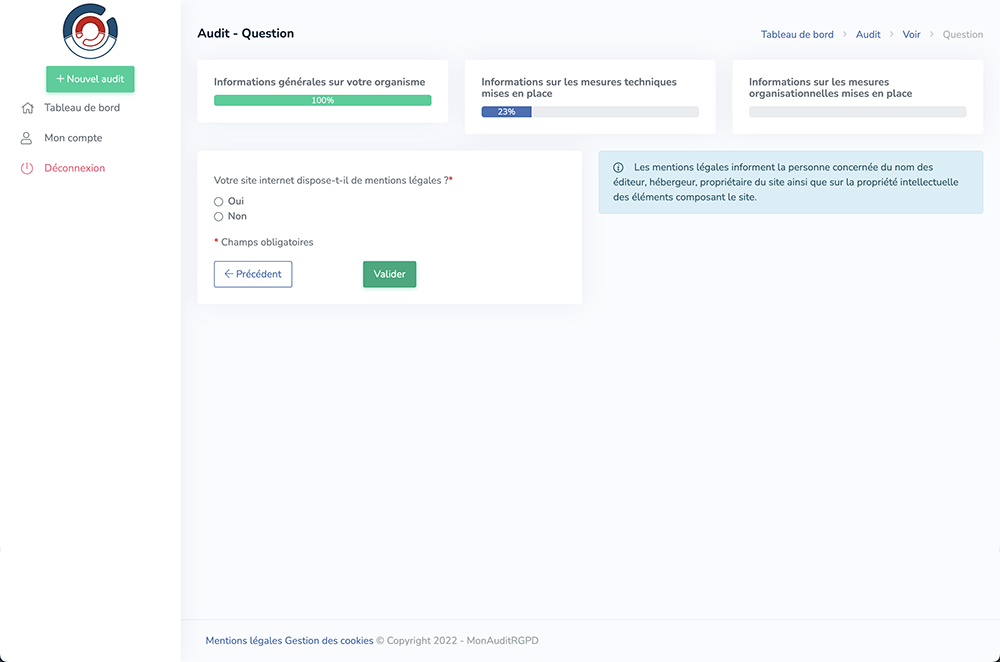Click the Audit breadcrumb link

(868, 34)
